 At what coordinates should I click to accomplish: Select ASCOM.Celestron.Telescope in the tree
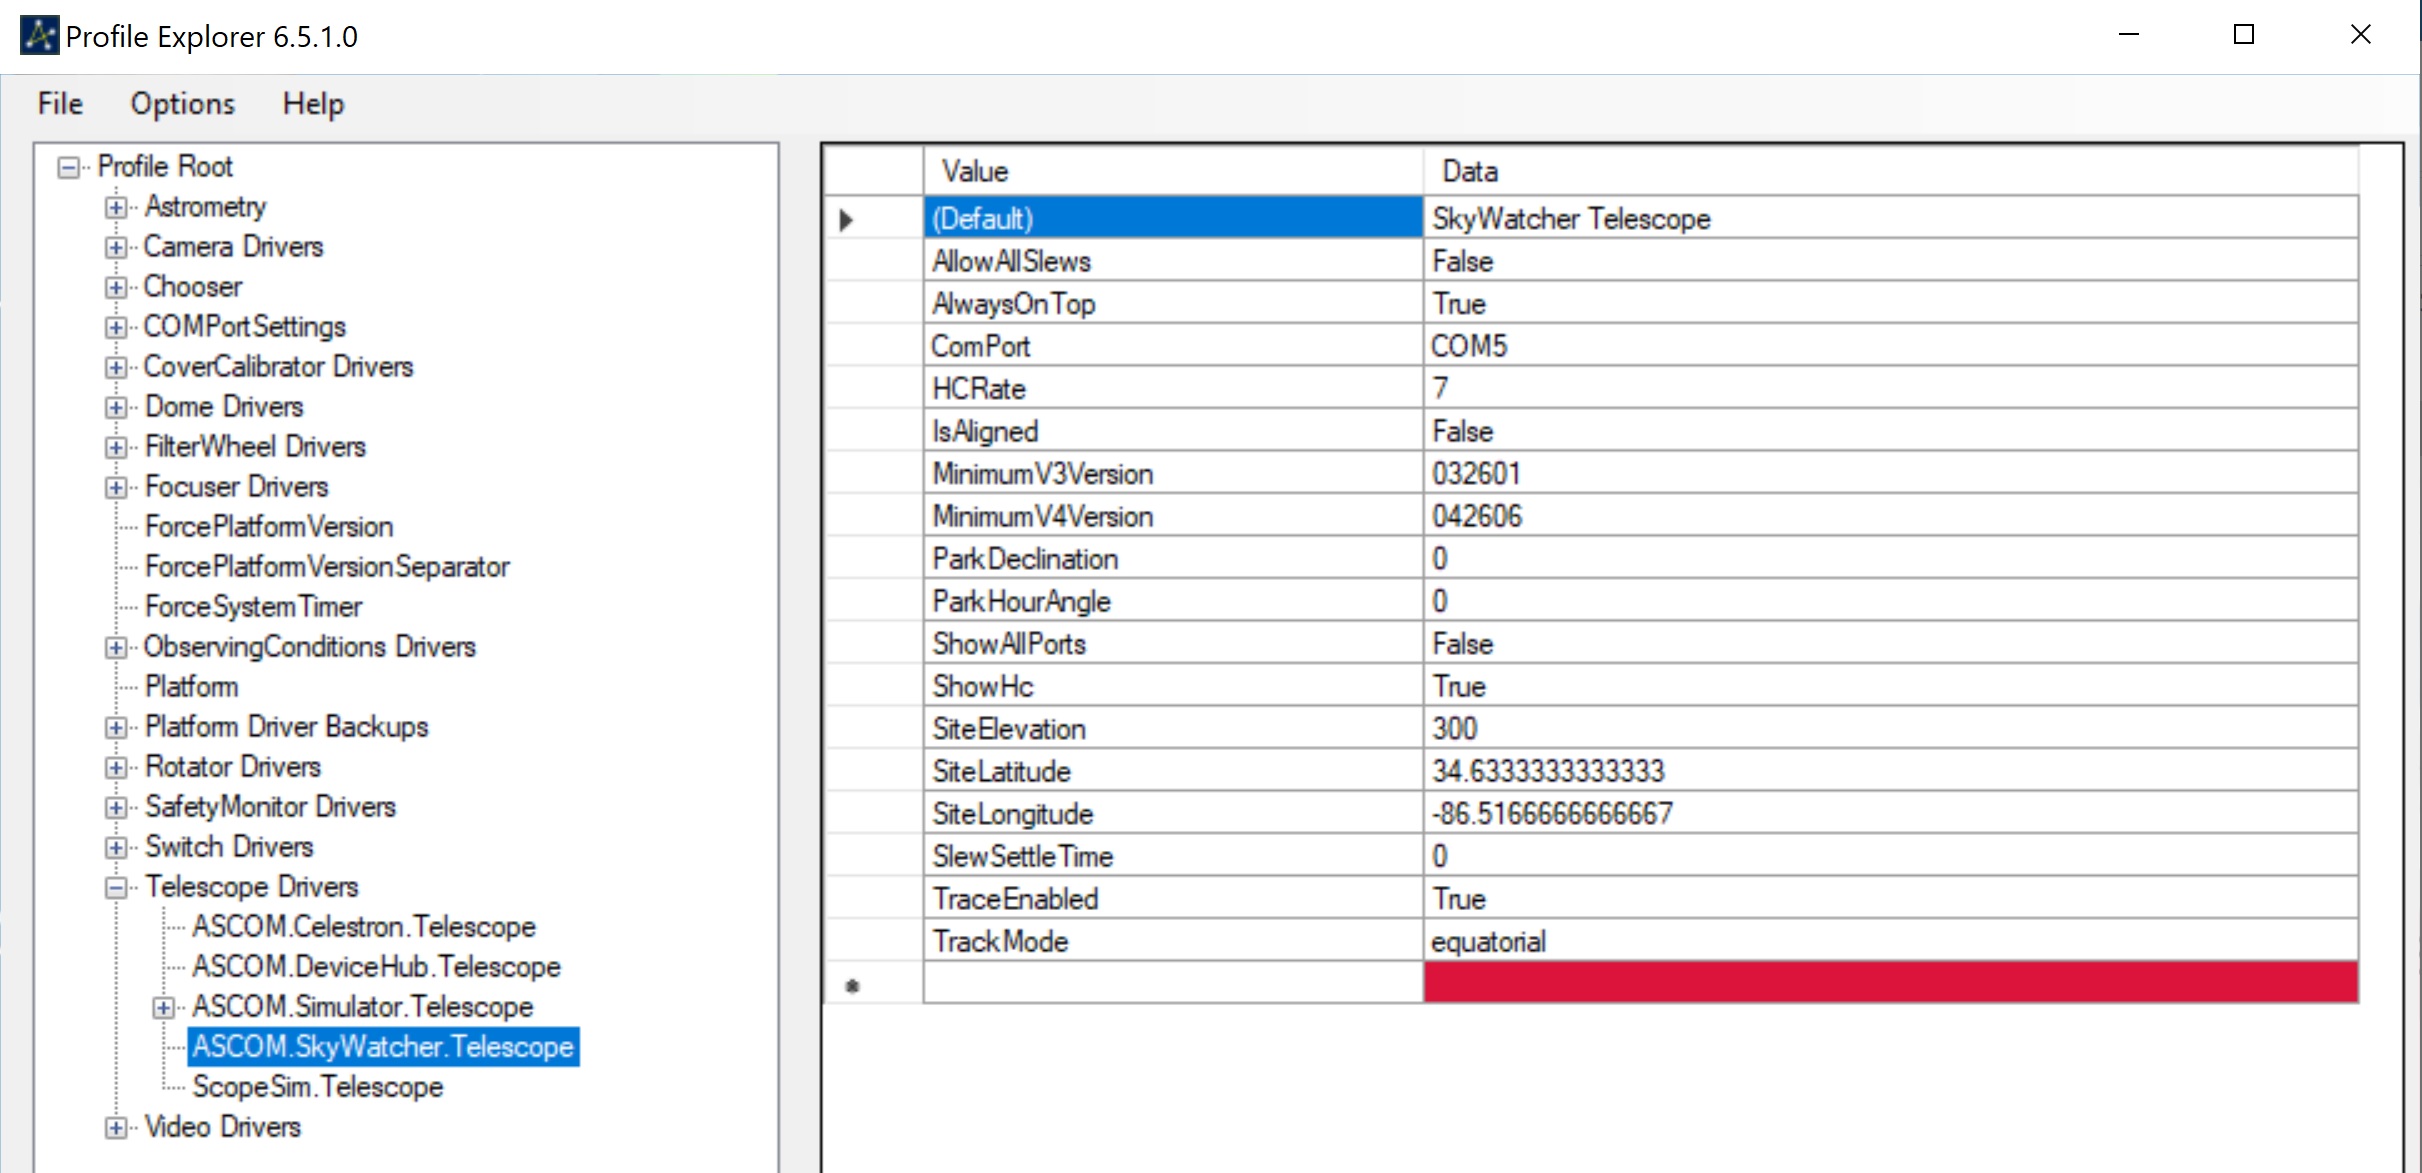[x=364, y=926]
